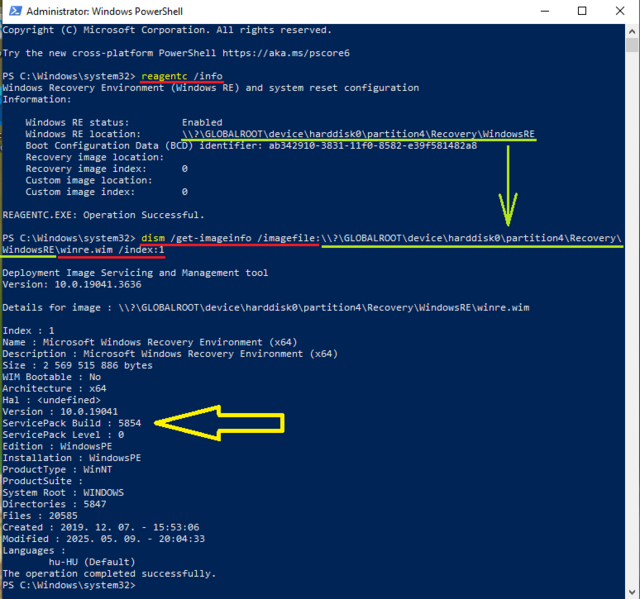This screenshot has height=599, width=640.
Task: Click 'The operation completed successfully.' line
Action: click(x=109, y=573)
